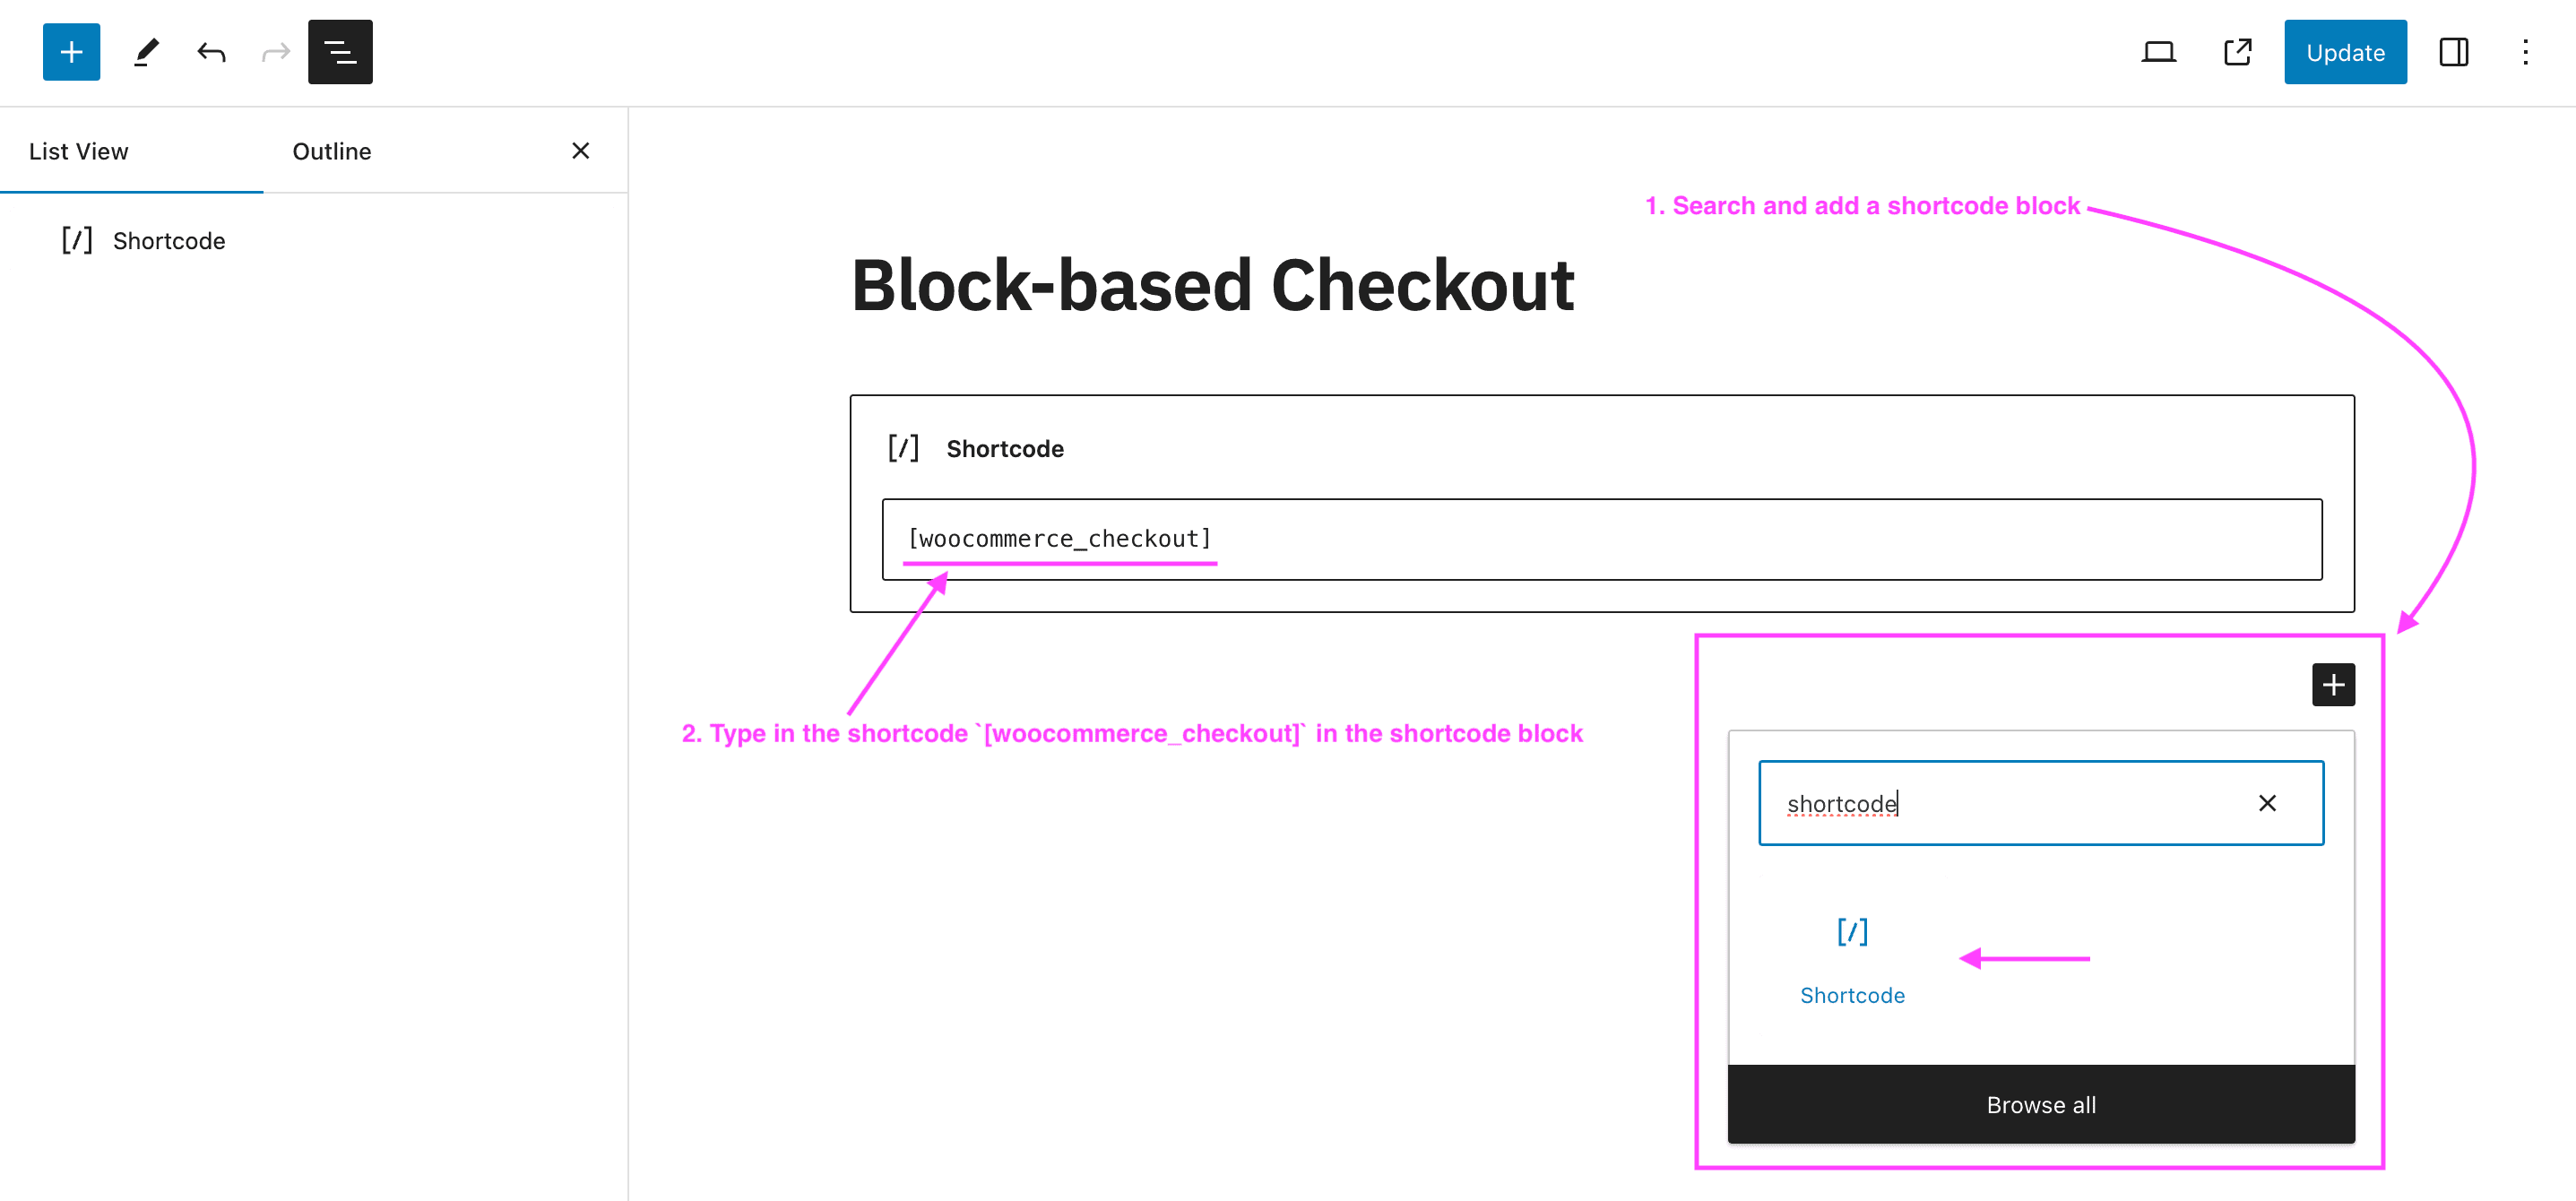Undo the last change
2576x1201 pixels.
point(211,52)
